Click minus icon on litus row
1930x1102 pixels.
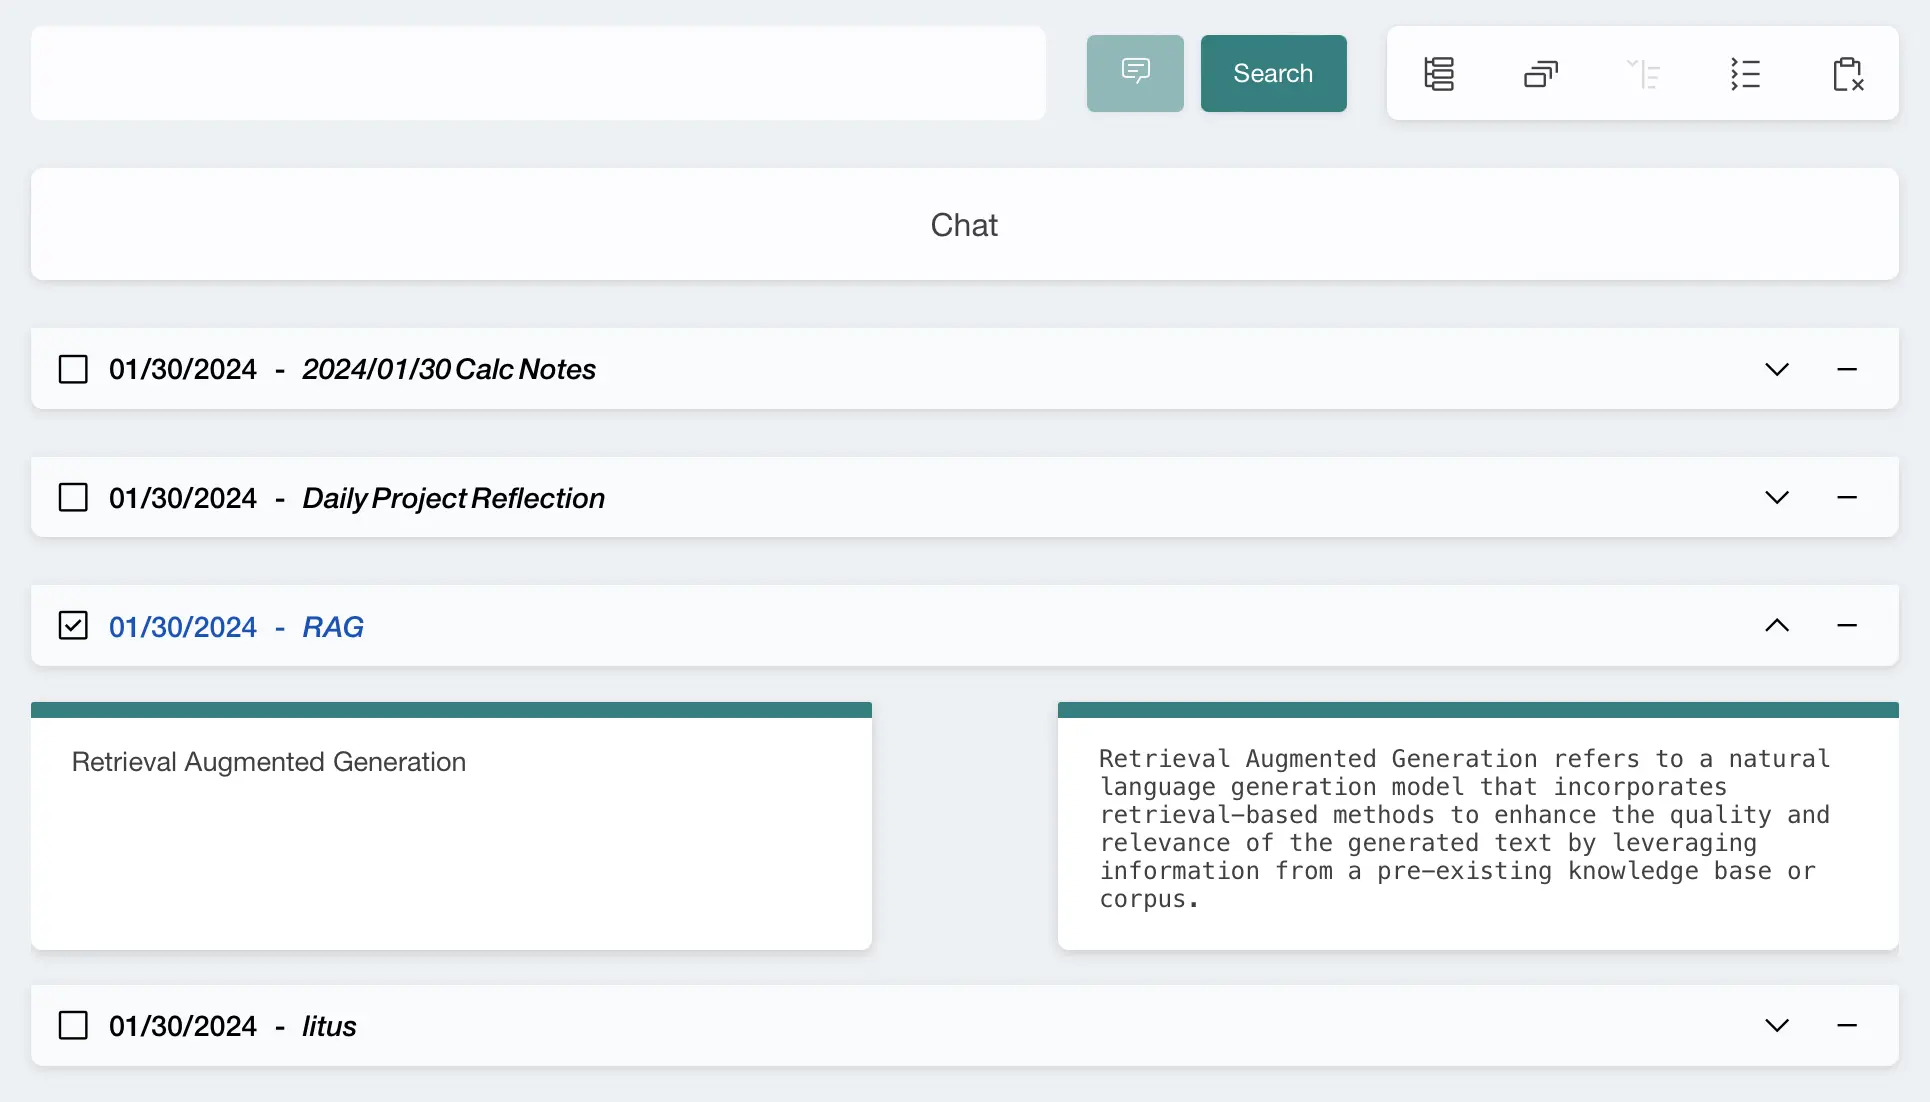pos(1847,1025)
